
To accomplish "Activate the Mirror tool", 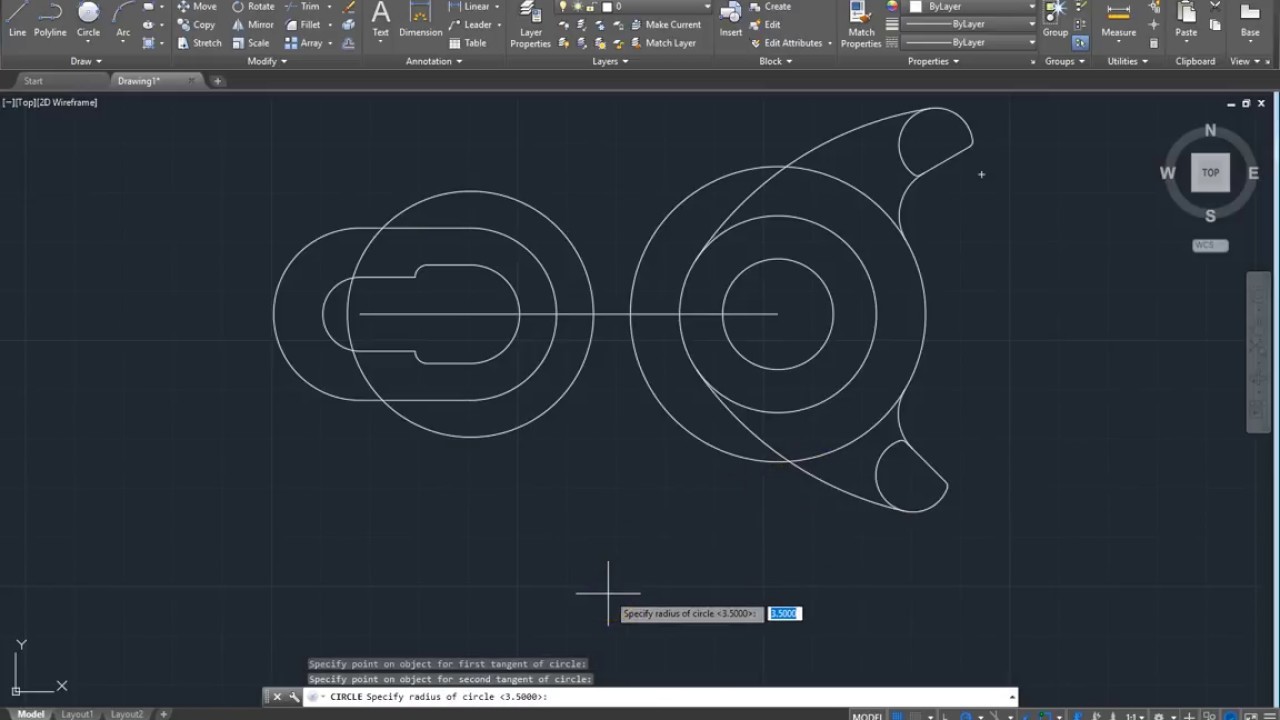I will [x=253, y=24].
